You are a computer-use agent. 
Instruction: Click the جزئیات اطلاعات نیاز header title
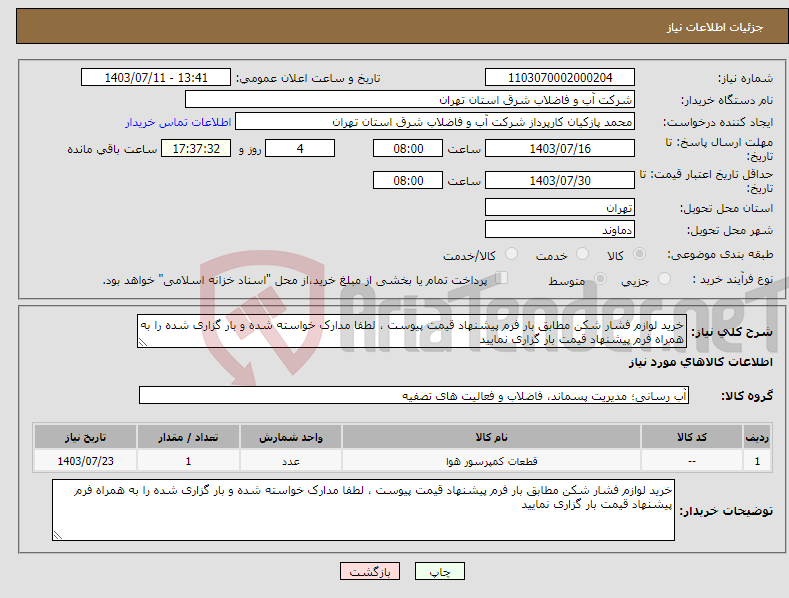pyautogui.click(x=715, y=27)
